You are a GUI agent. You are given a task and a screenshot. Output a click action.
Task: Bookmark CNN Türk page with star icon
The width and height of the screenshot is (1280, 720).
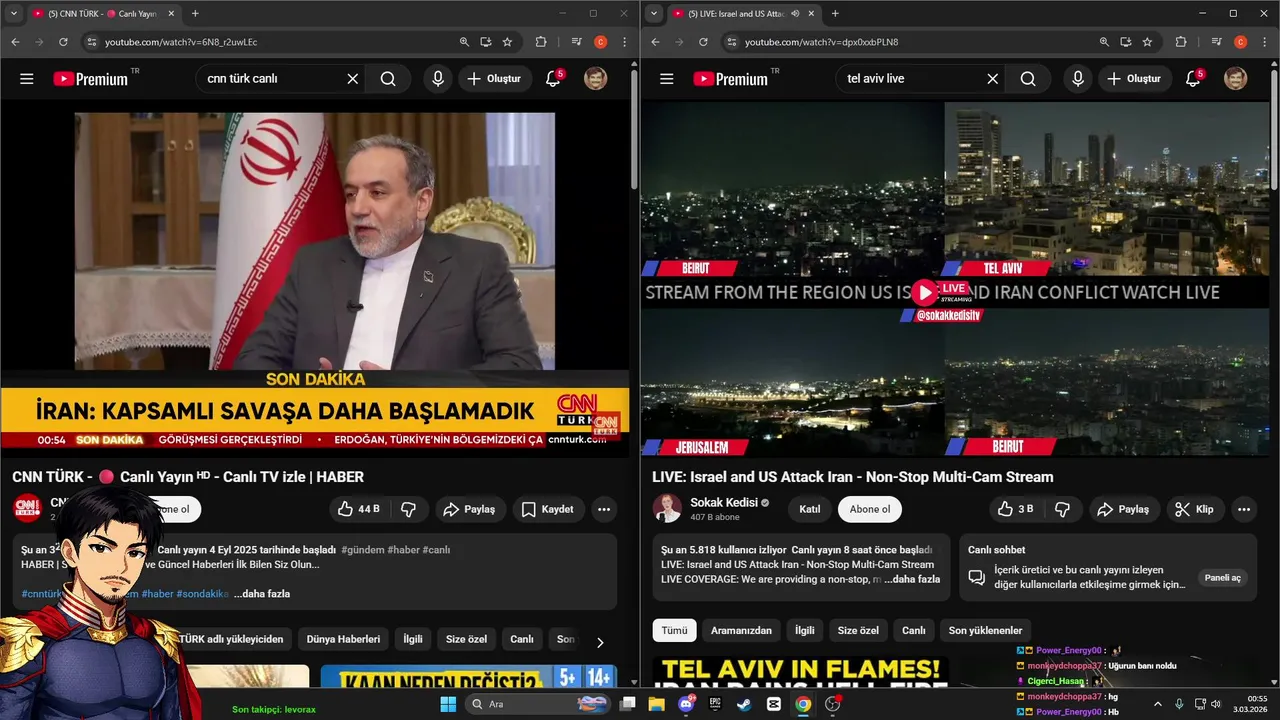[507, 42]
